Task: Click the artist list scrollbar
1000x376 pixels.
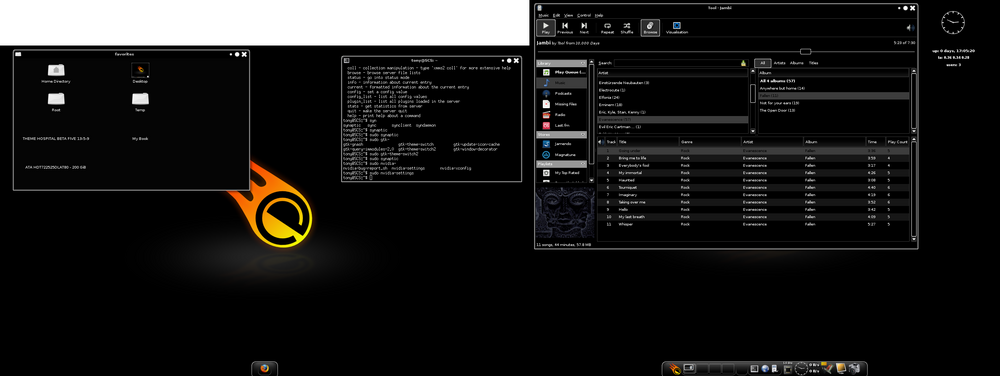Action: [752, 93]
